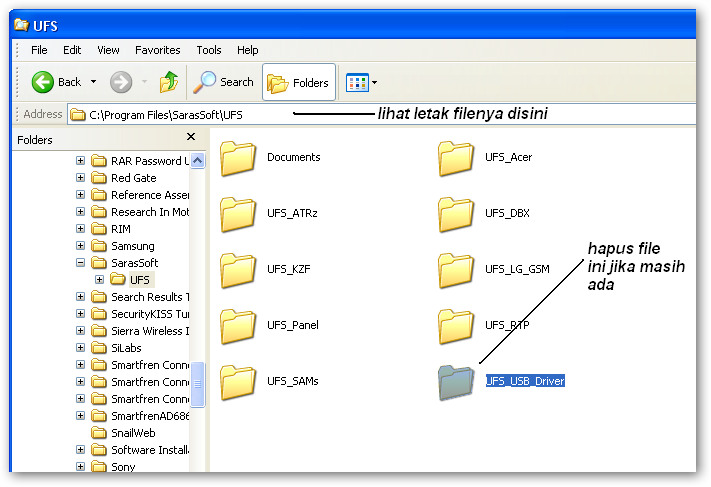
Task: Expand the SecurityKISS tree node
Action: [x=80, y=313]
